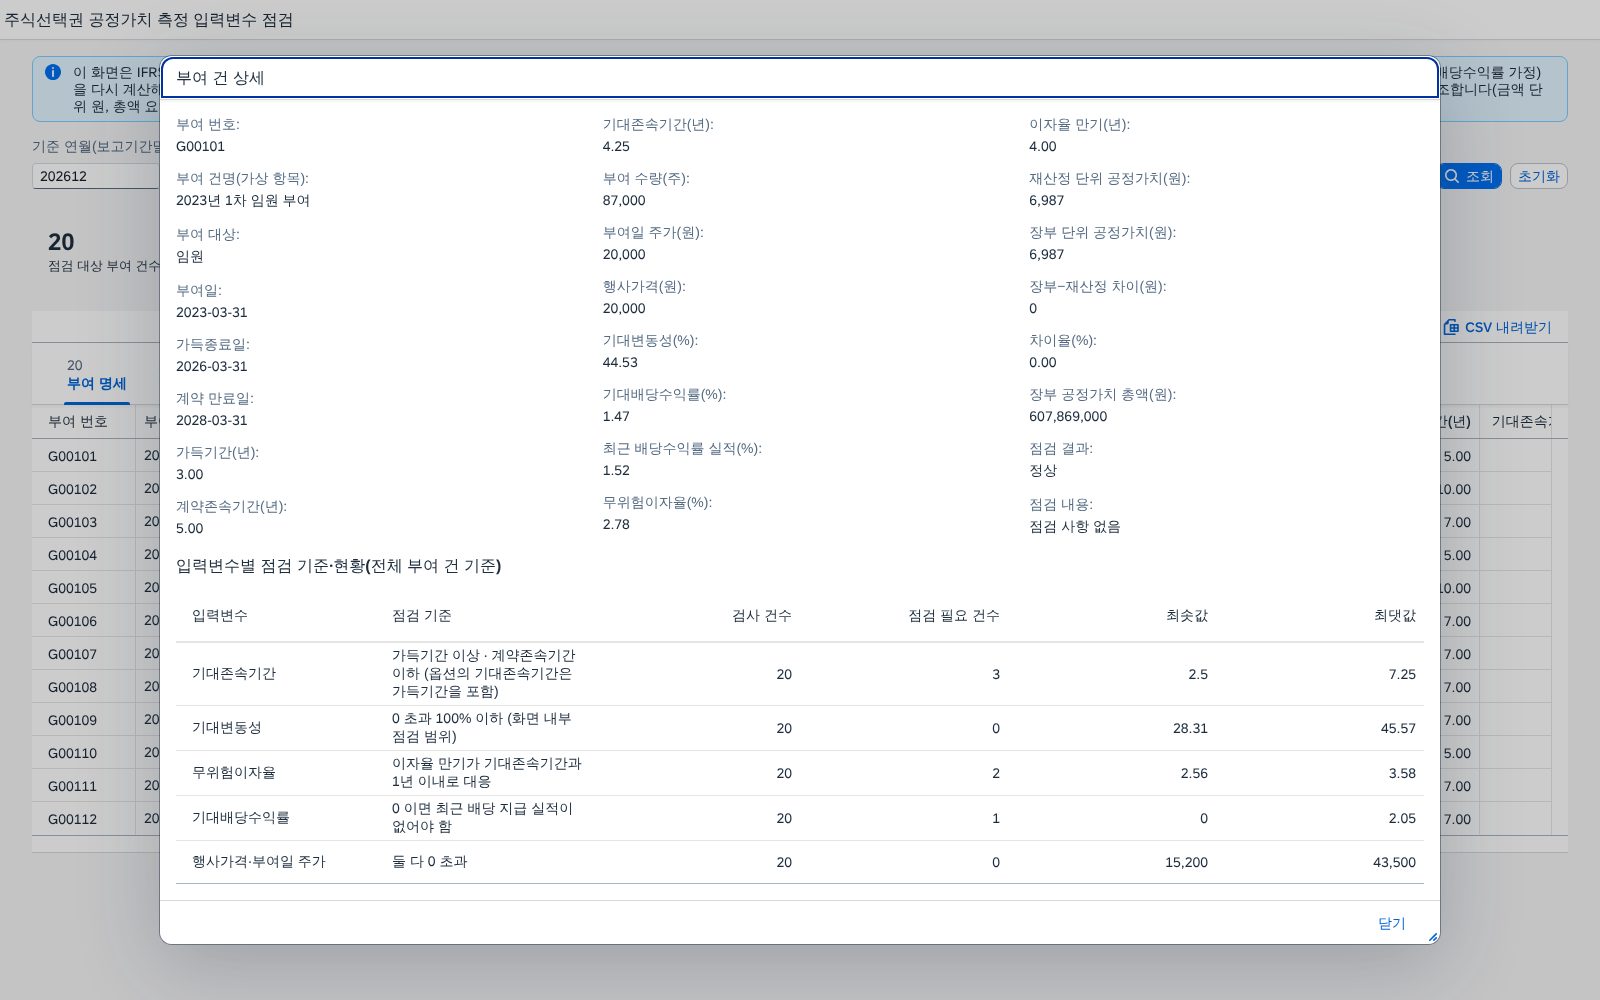The height and width of the screenshot is (1000, 1600).
Task: Select row G00102 in background table
Action: pos(72,489)
